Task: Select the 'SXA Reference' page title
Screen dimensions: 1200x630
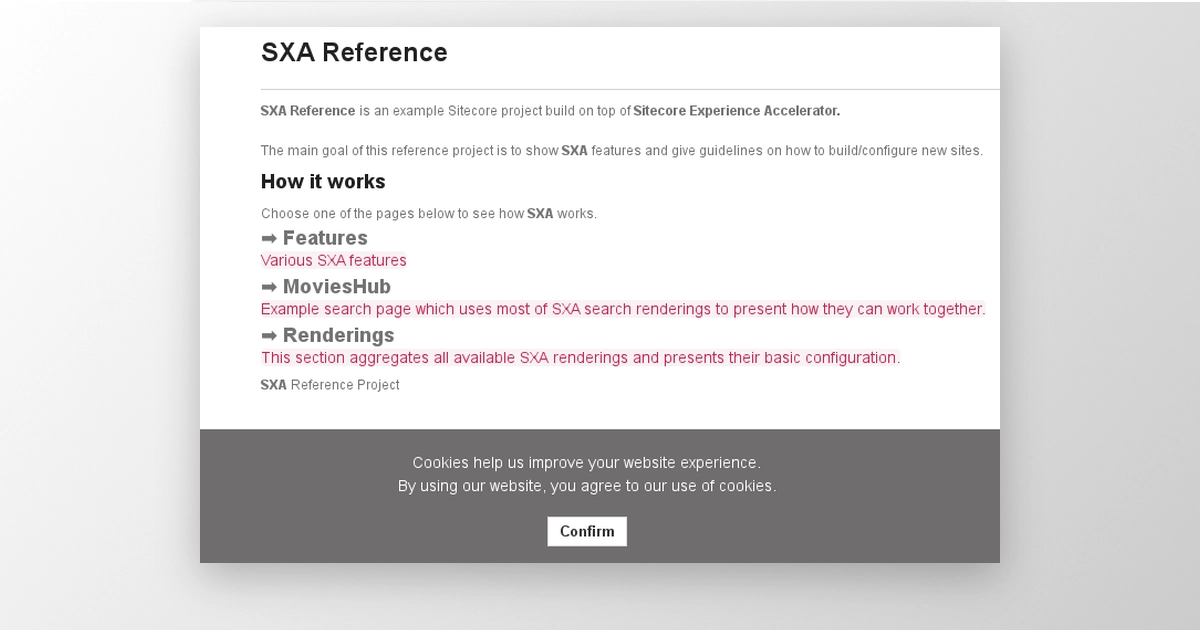Action: 354,52
